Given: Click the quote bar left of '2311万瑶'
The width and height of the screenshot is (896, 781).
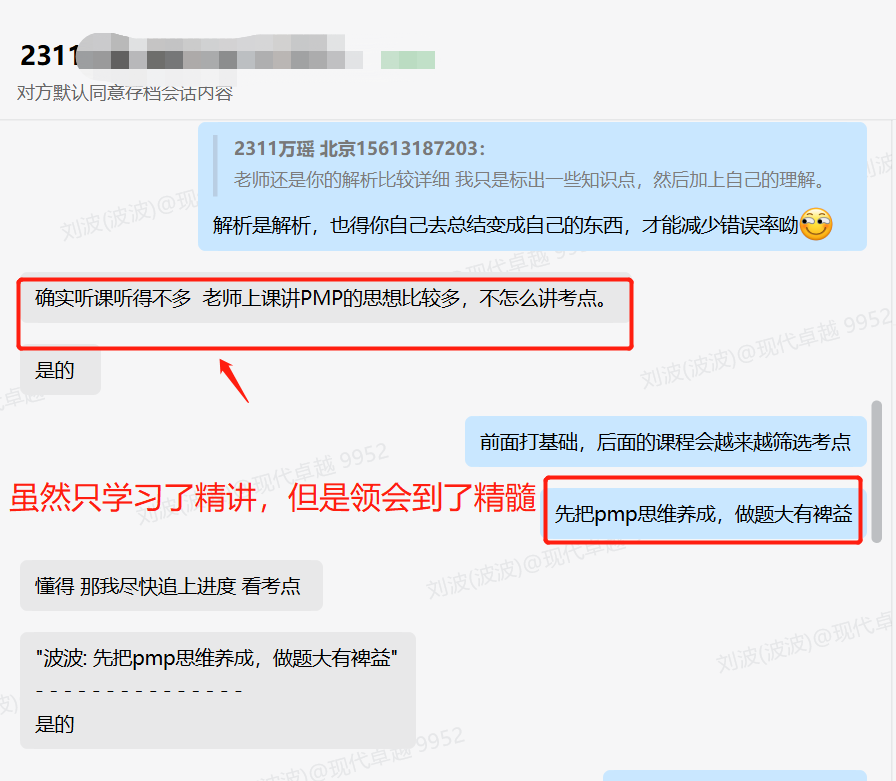Looking at the screenshot, I should pos(215,166).
